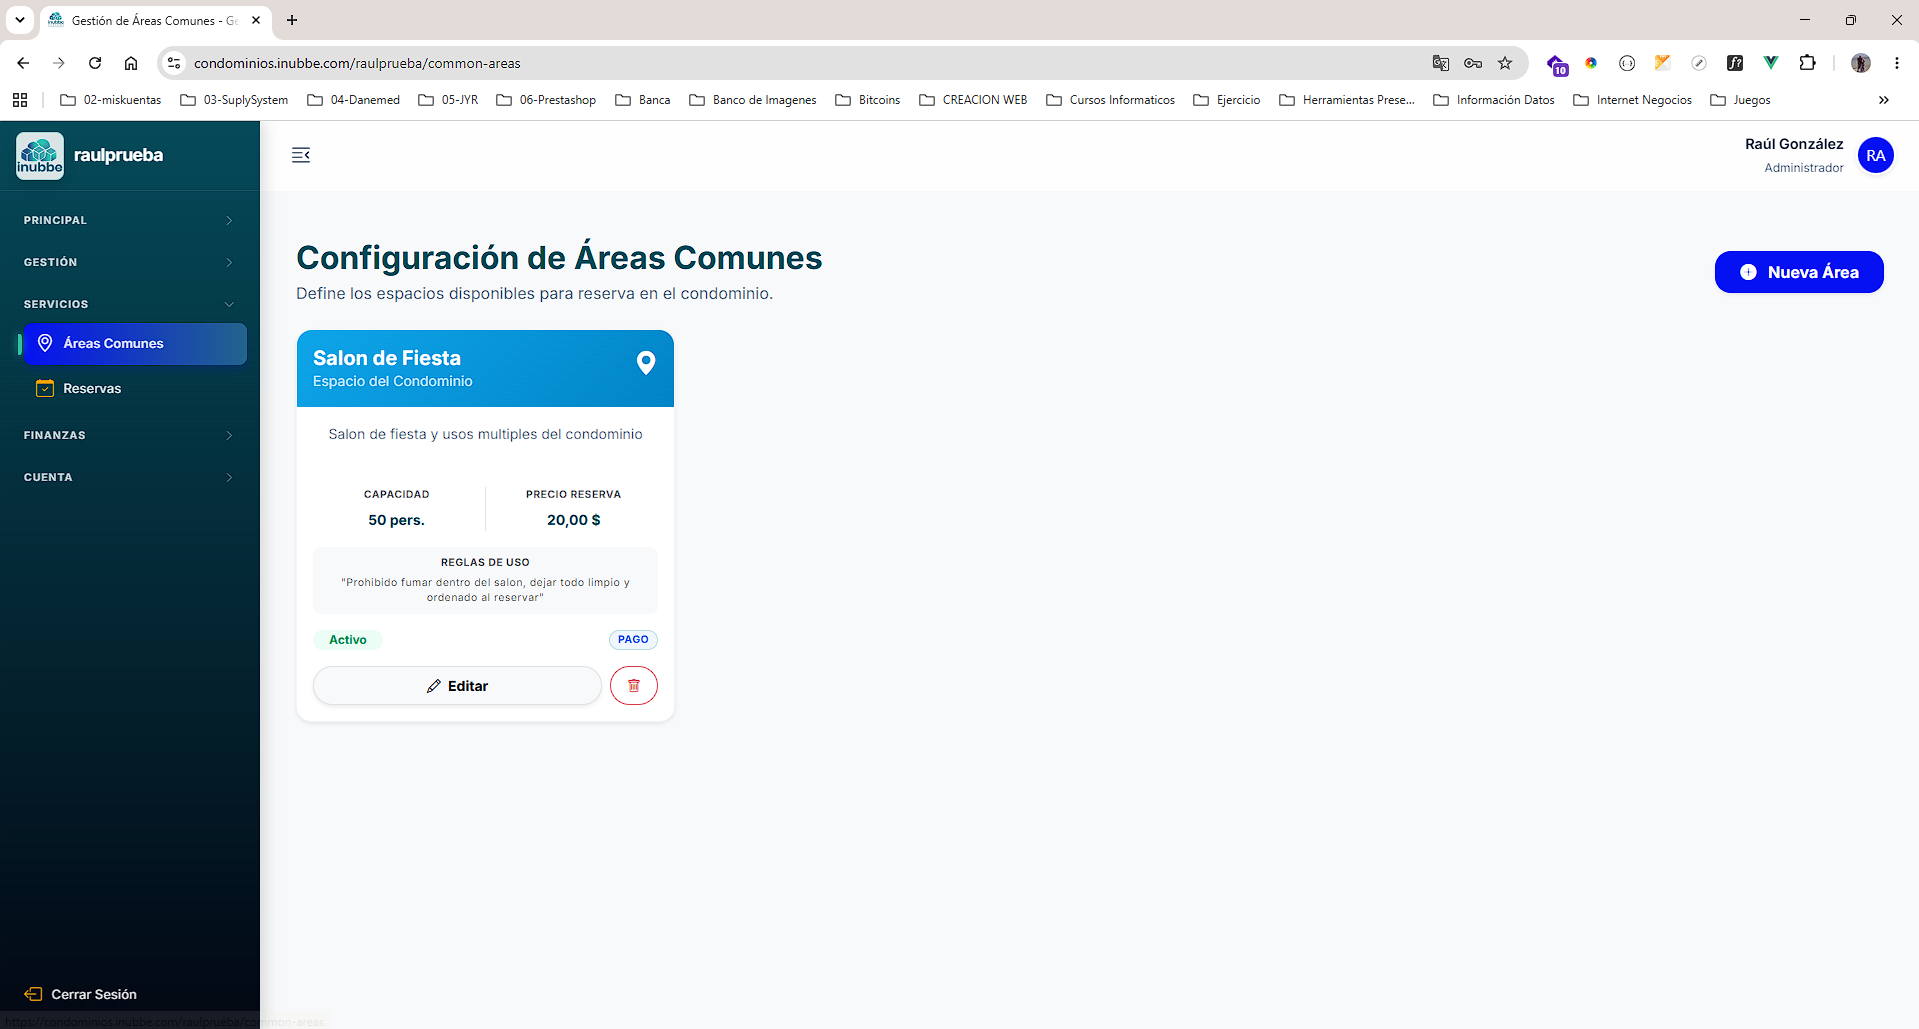Screen dimensions: 1919x1029
Task: Click the Raúl González user name
Action: [1794, 144]
